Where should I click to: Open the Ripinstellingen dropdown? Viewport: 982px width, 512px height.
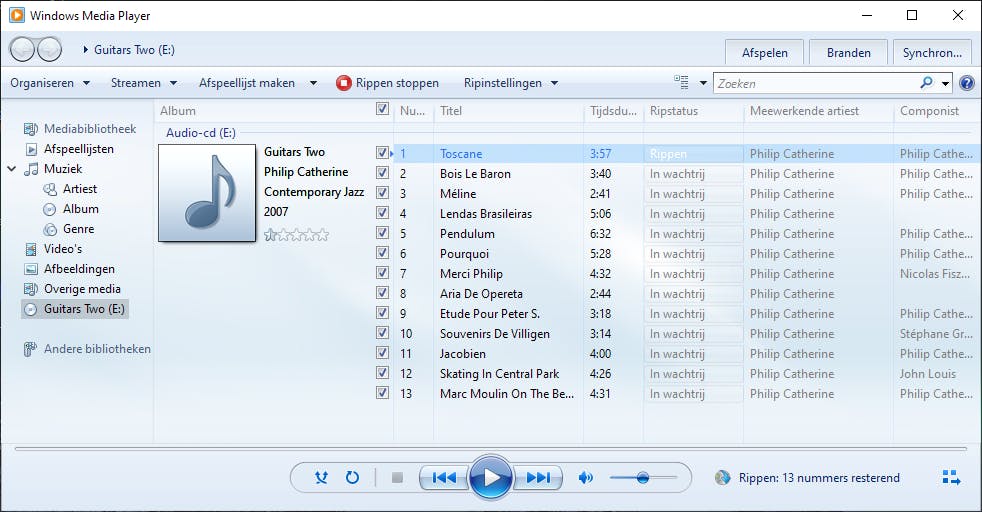pyautogui.click(x=510, y=83)
